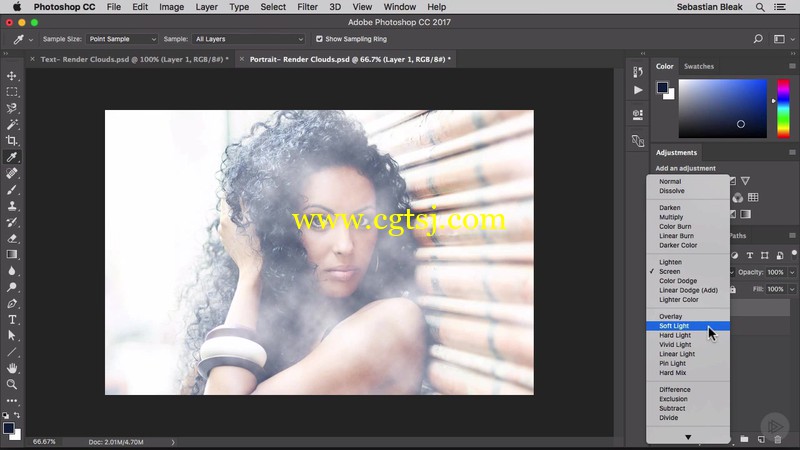This screenshot has width=800, height=450.
Task: Open the Adjustments panel options menu
Action: click(792, 153)
